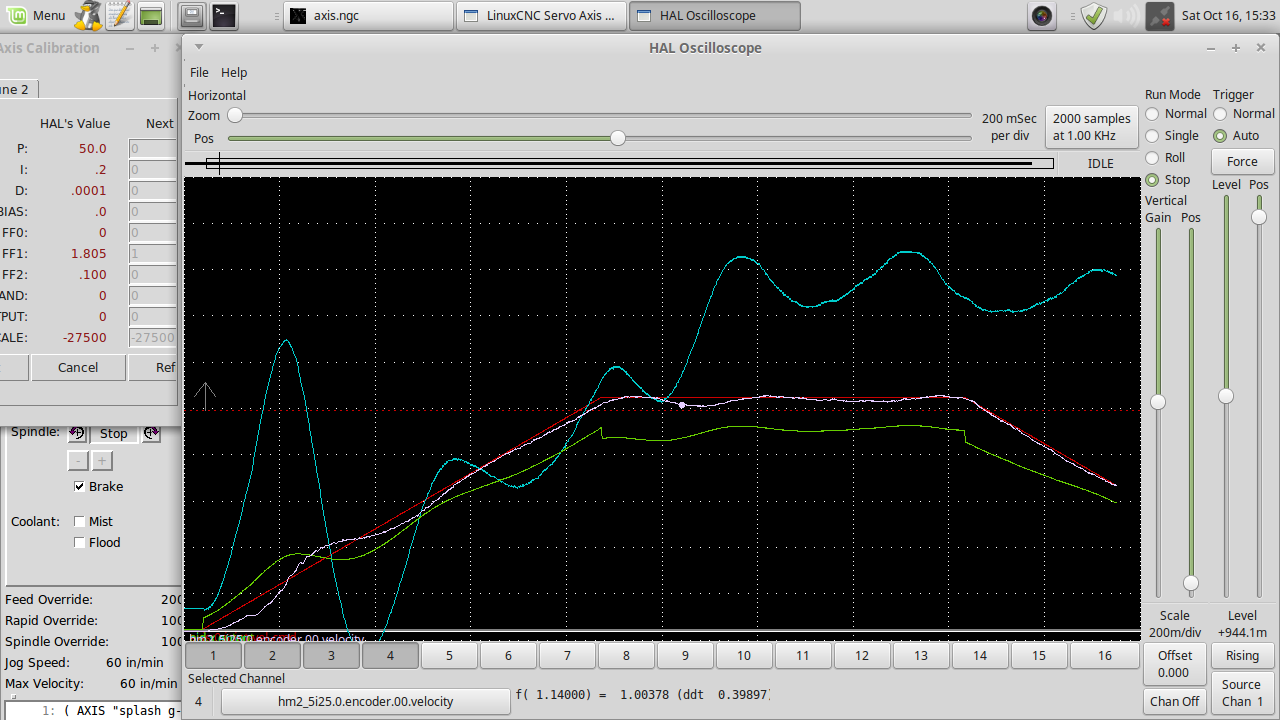Click the Chan Off button
1280x720 pixels.
click(x=1174, y=701)
